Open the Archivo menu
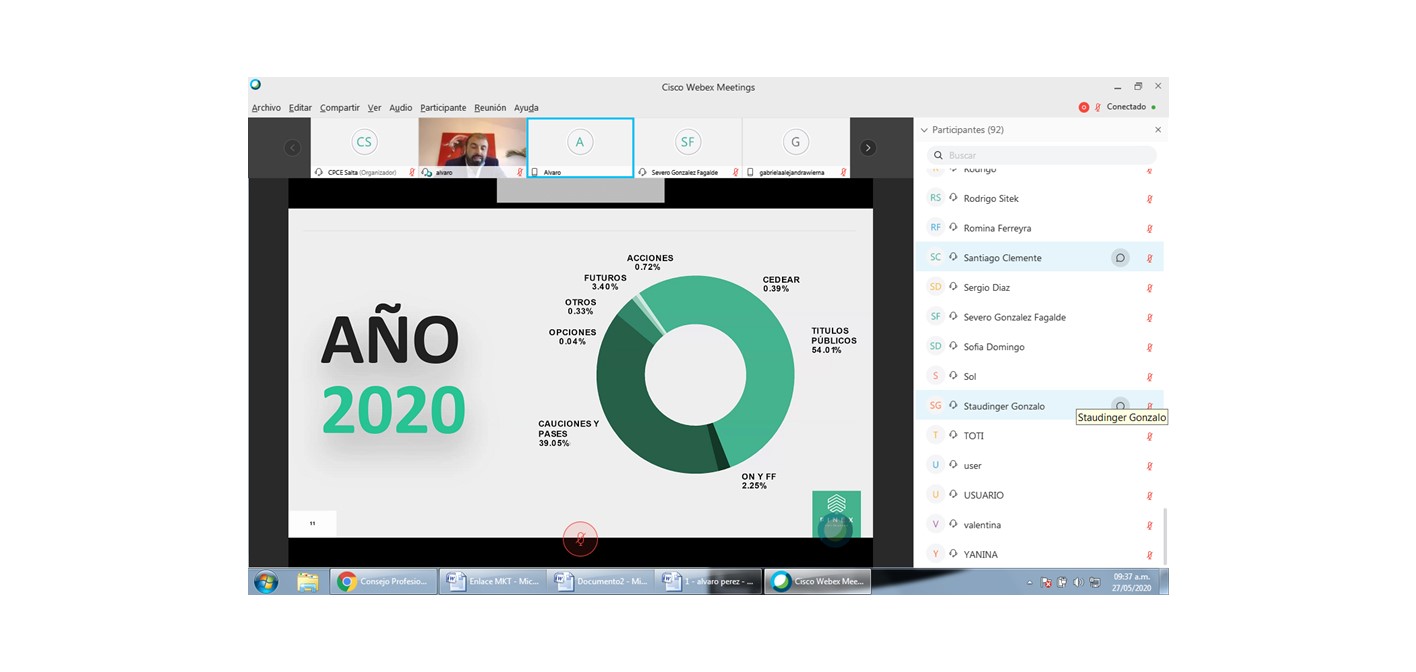The width and height of the screenshot is (1416, 672). point(266,108)
